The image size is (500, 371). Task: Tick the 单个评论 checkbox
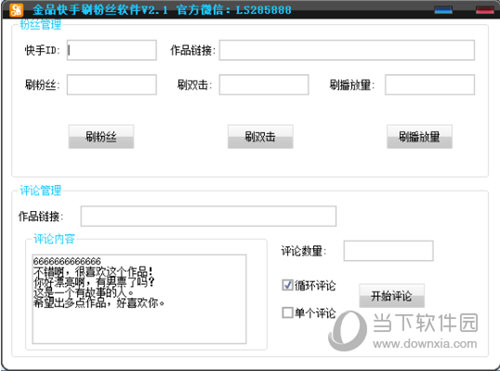pyautogui.click(x=287, y=312)
